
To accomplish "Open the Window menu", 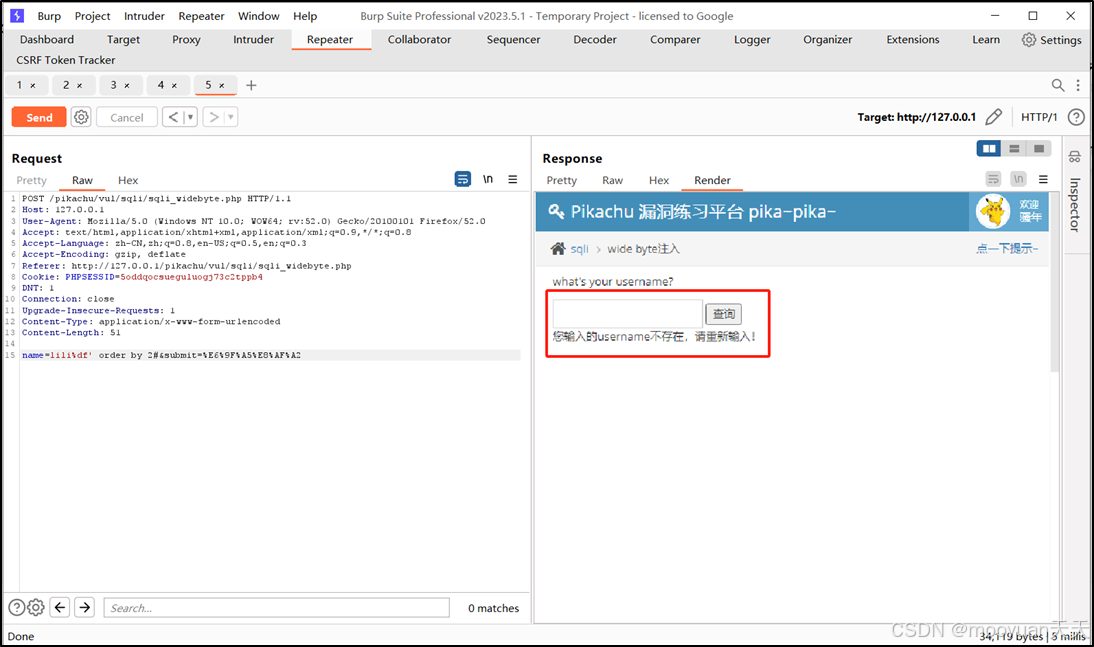I will [x=259, y=16].
